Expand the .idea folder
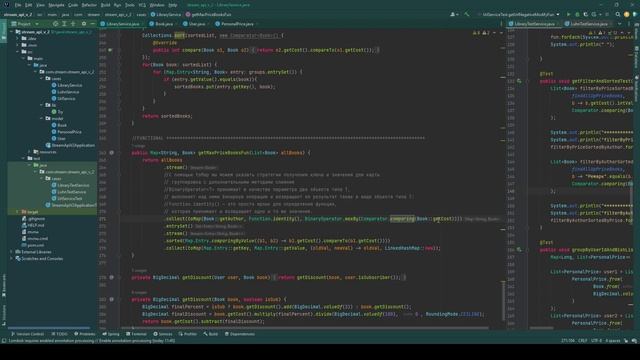 18,38
